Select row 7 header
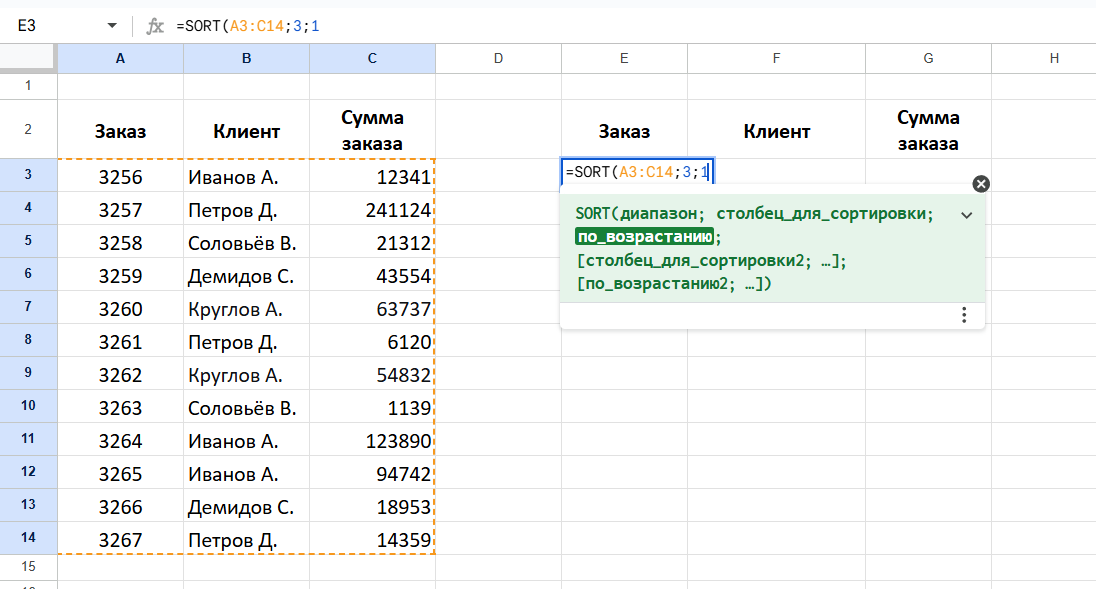1096x589 pixels. click(x=28, y=307)
